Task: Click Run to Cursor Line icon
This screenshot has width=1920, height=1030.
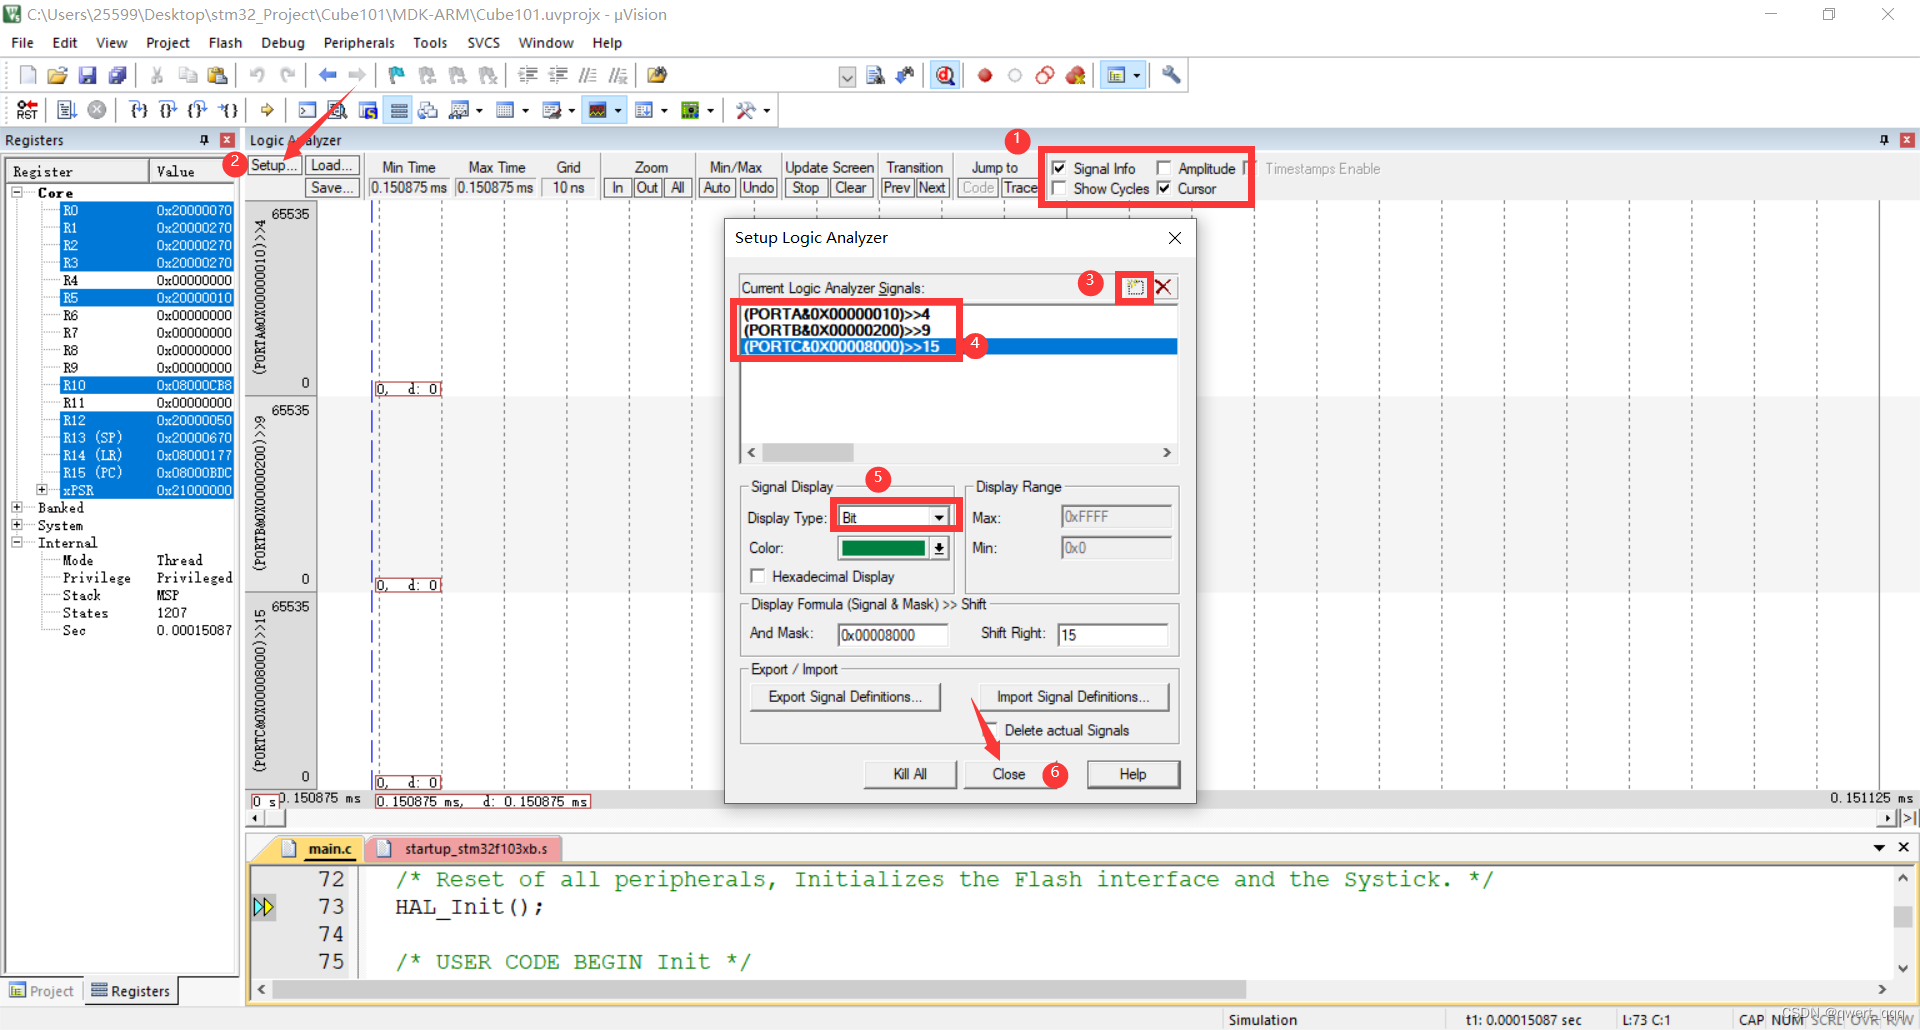Action: [229, 110]
